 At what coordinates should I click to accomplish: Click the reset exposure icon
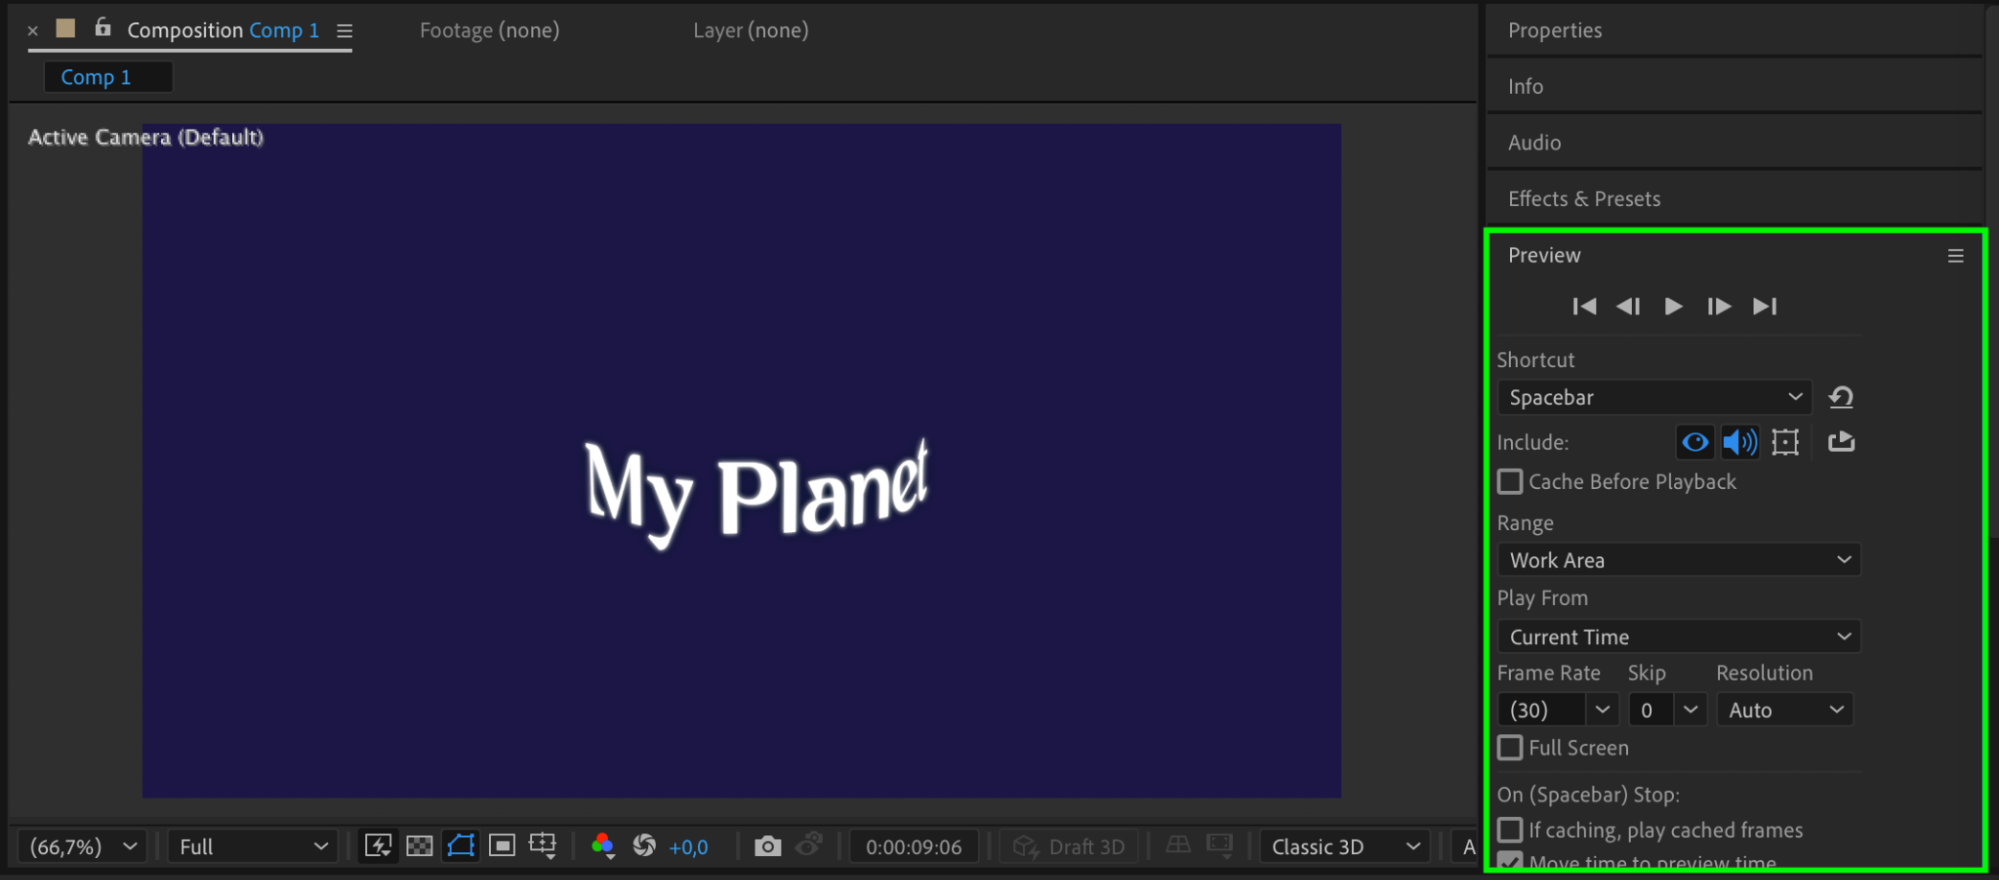click(x=644, y=846)
